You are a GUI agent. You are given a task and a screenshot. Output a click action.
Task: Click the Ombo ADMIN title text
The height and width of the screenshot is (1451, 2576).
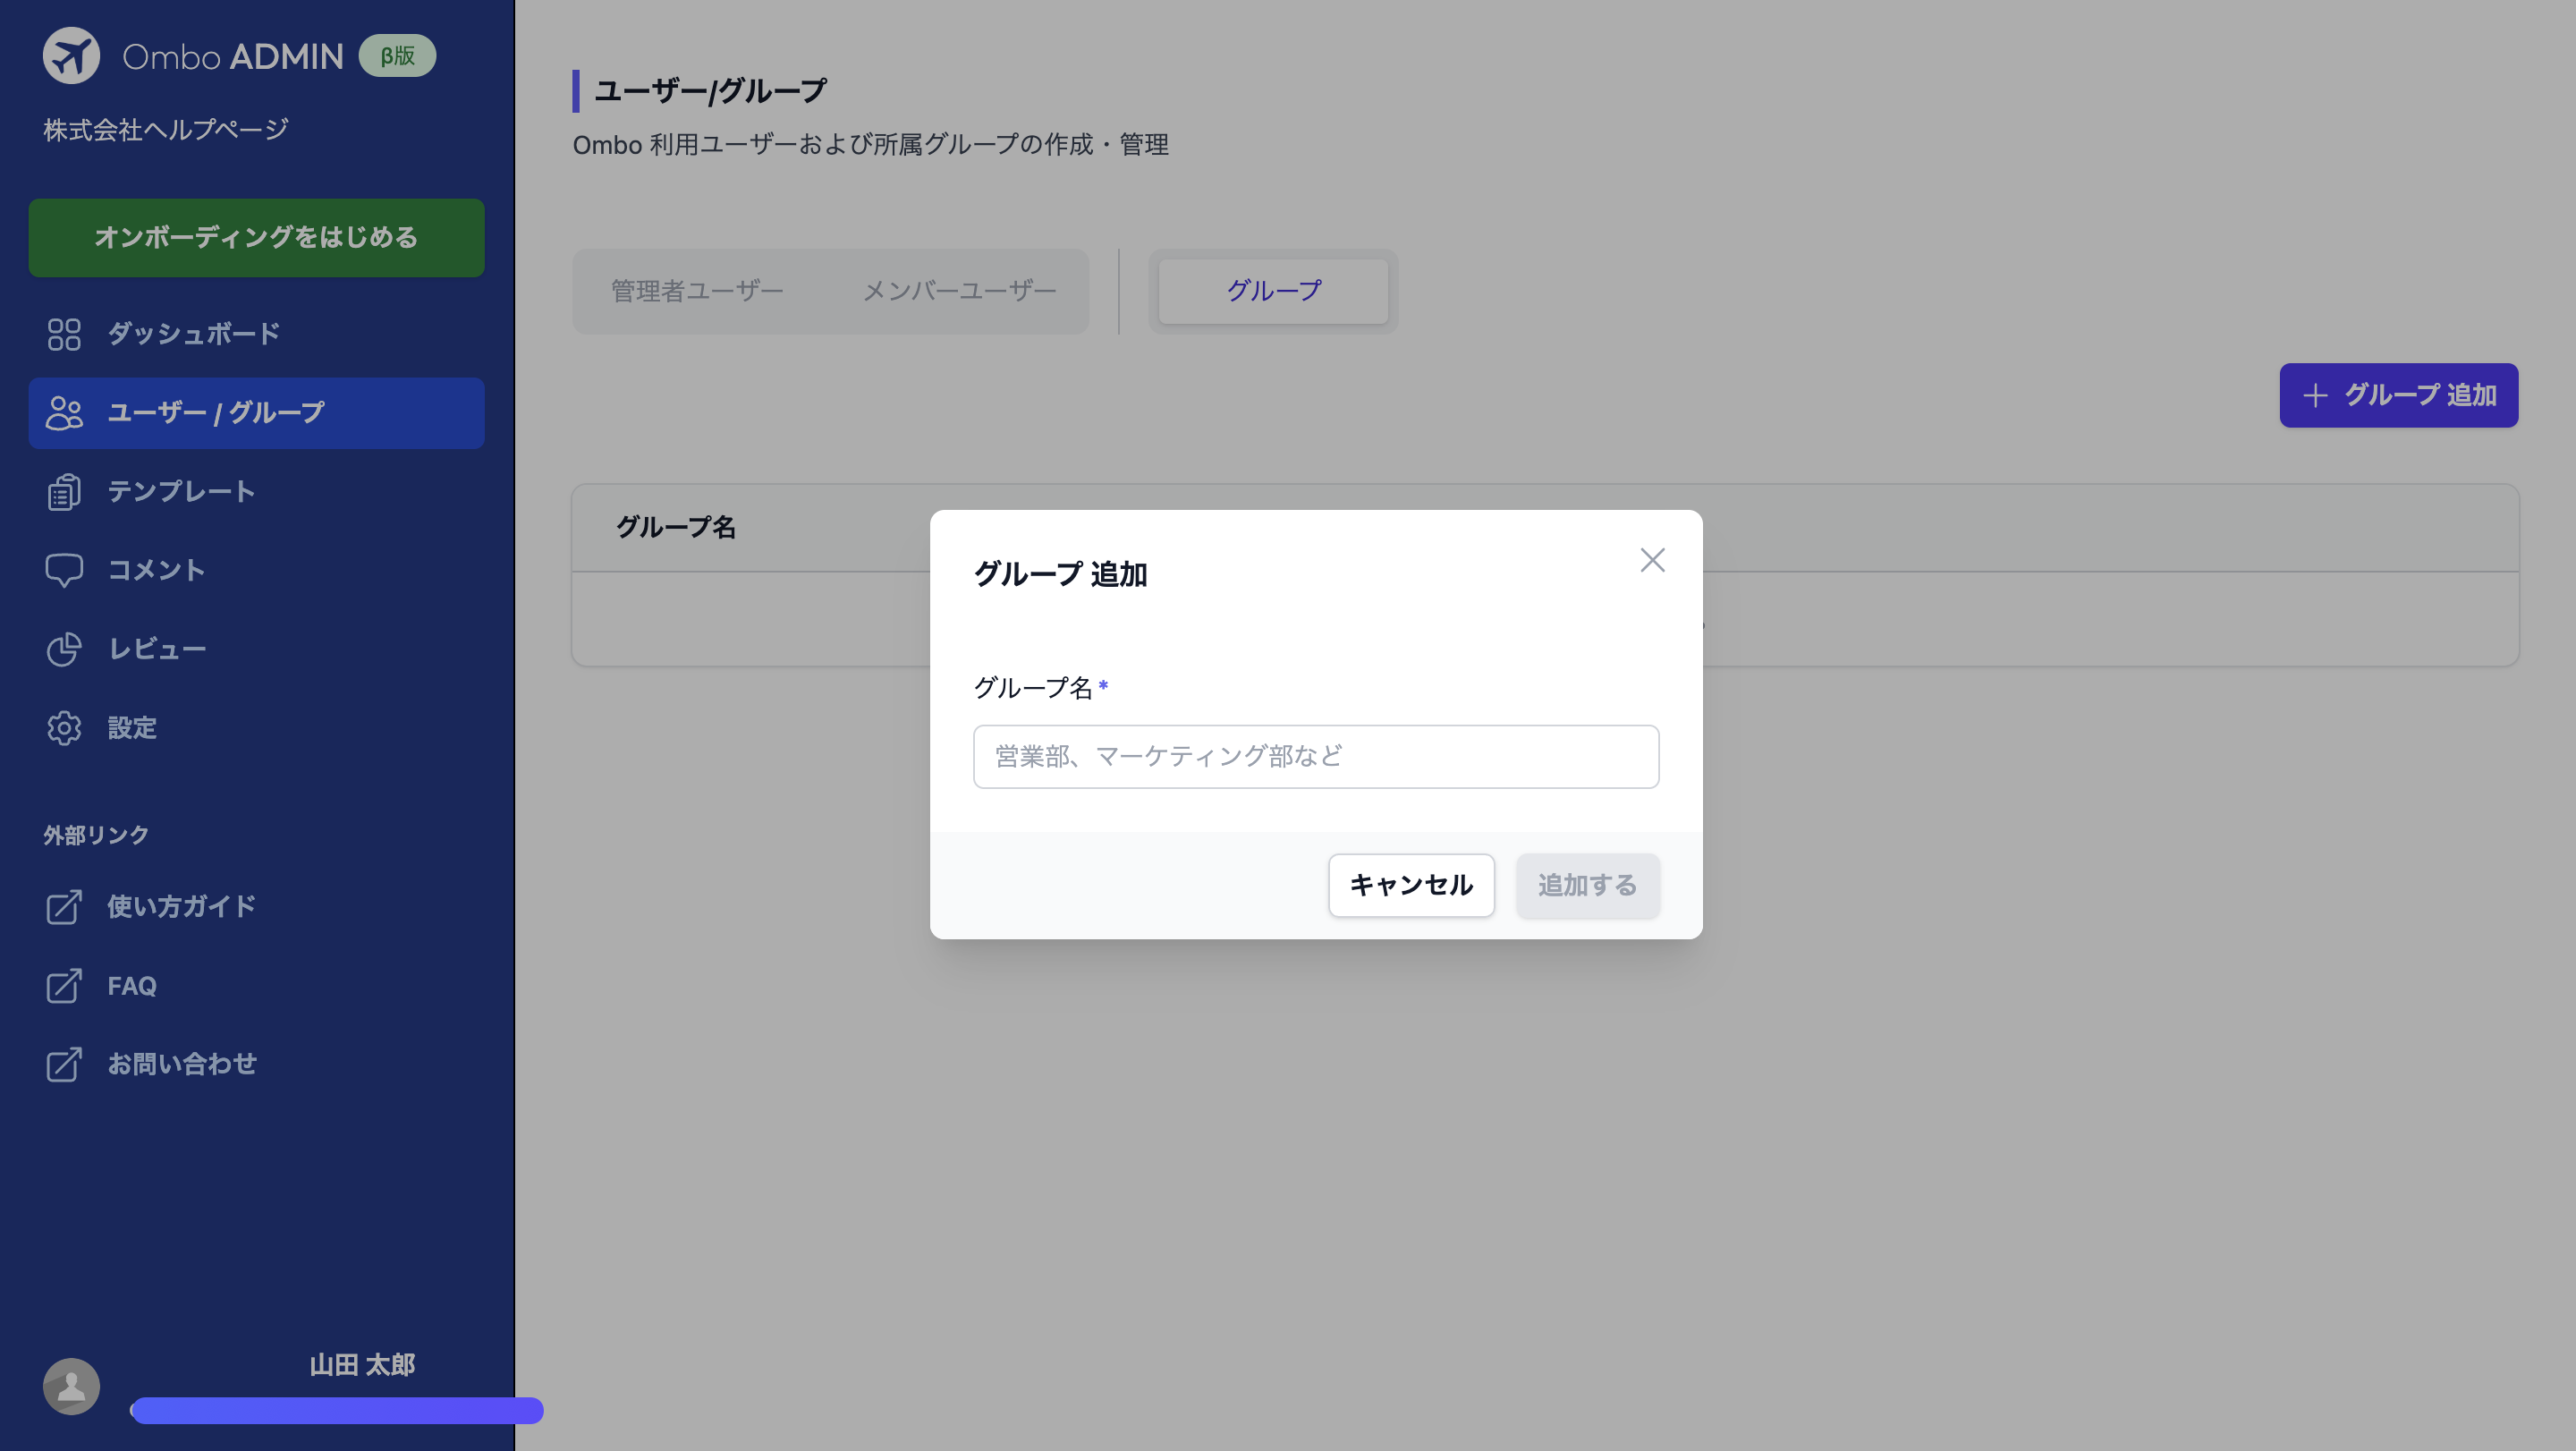click(x=232, y=57)
